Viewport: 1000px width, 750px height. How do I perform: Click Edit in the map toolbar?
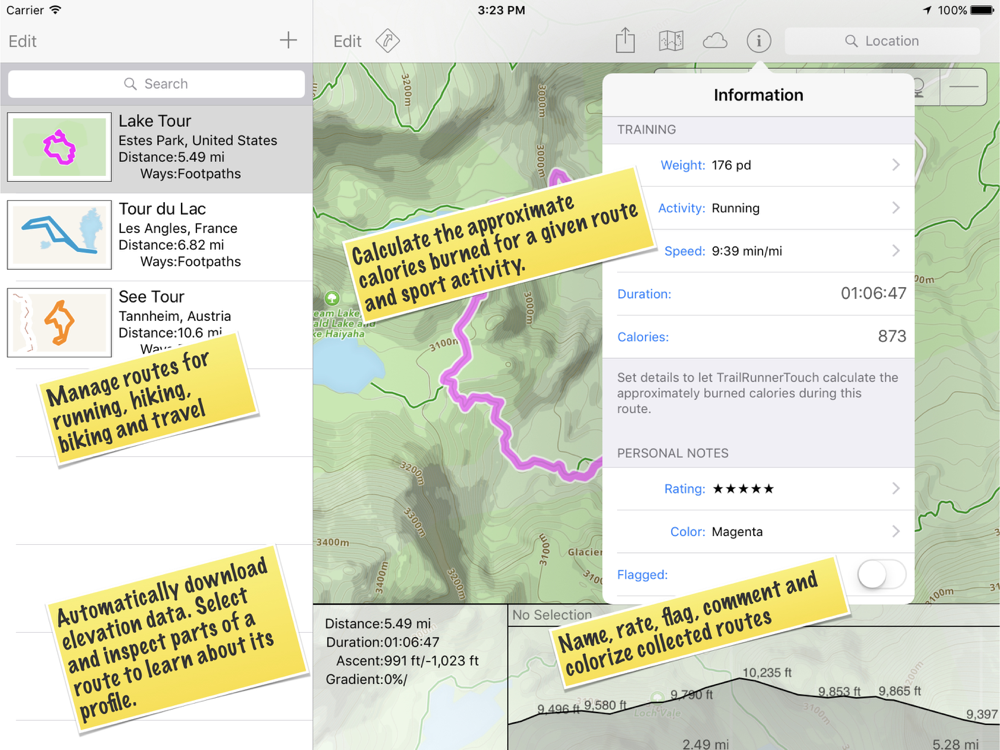tap(348, 41)
